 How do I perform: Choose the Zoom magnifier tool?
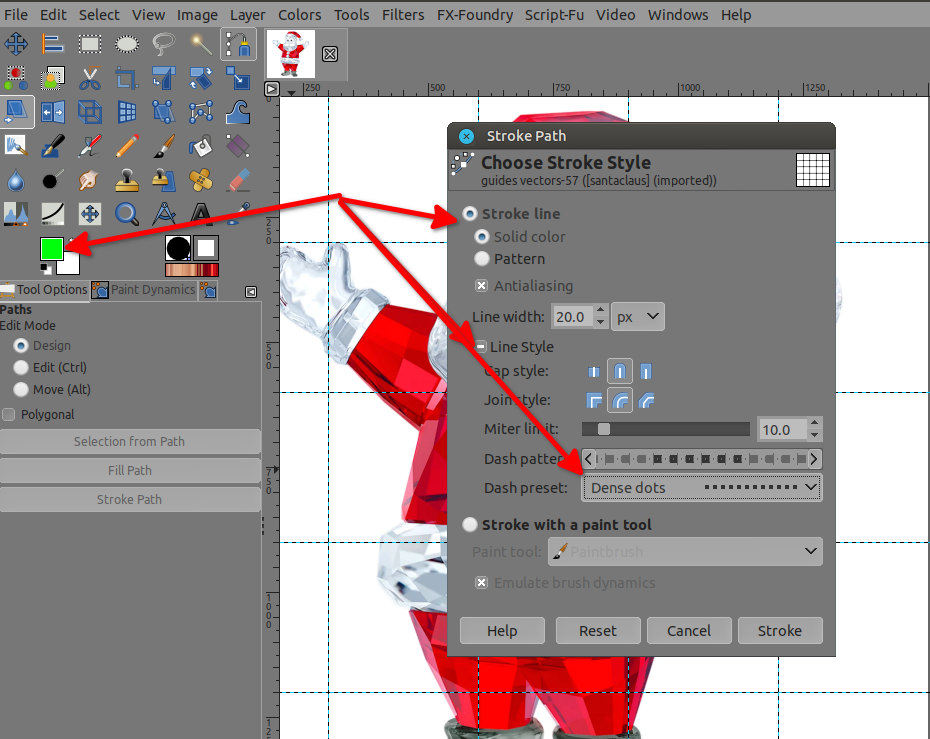(x=127, y=214)
